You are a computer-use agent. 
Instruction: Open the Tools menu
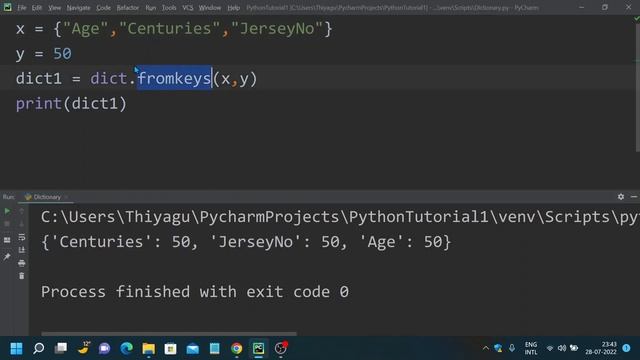pyautogui.click(x=169, y=8)
